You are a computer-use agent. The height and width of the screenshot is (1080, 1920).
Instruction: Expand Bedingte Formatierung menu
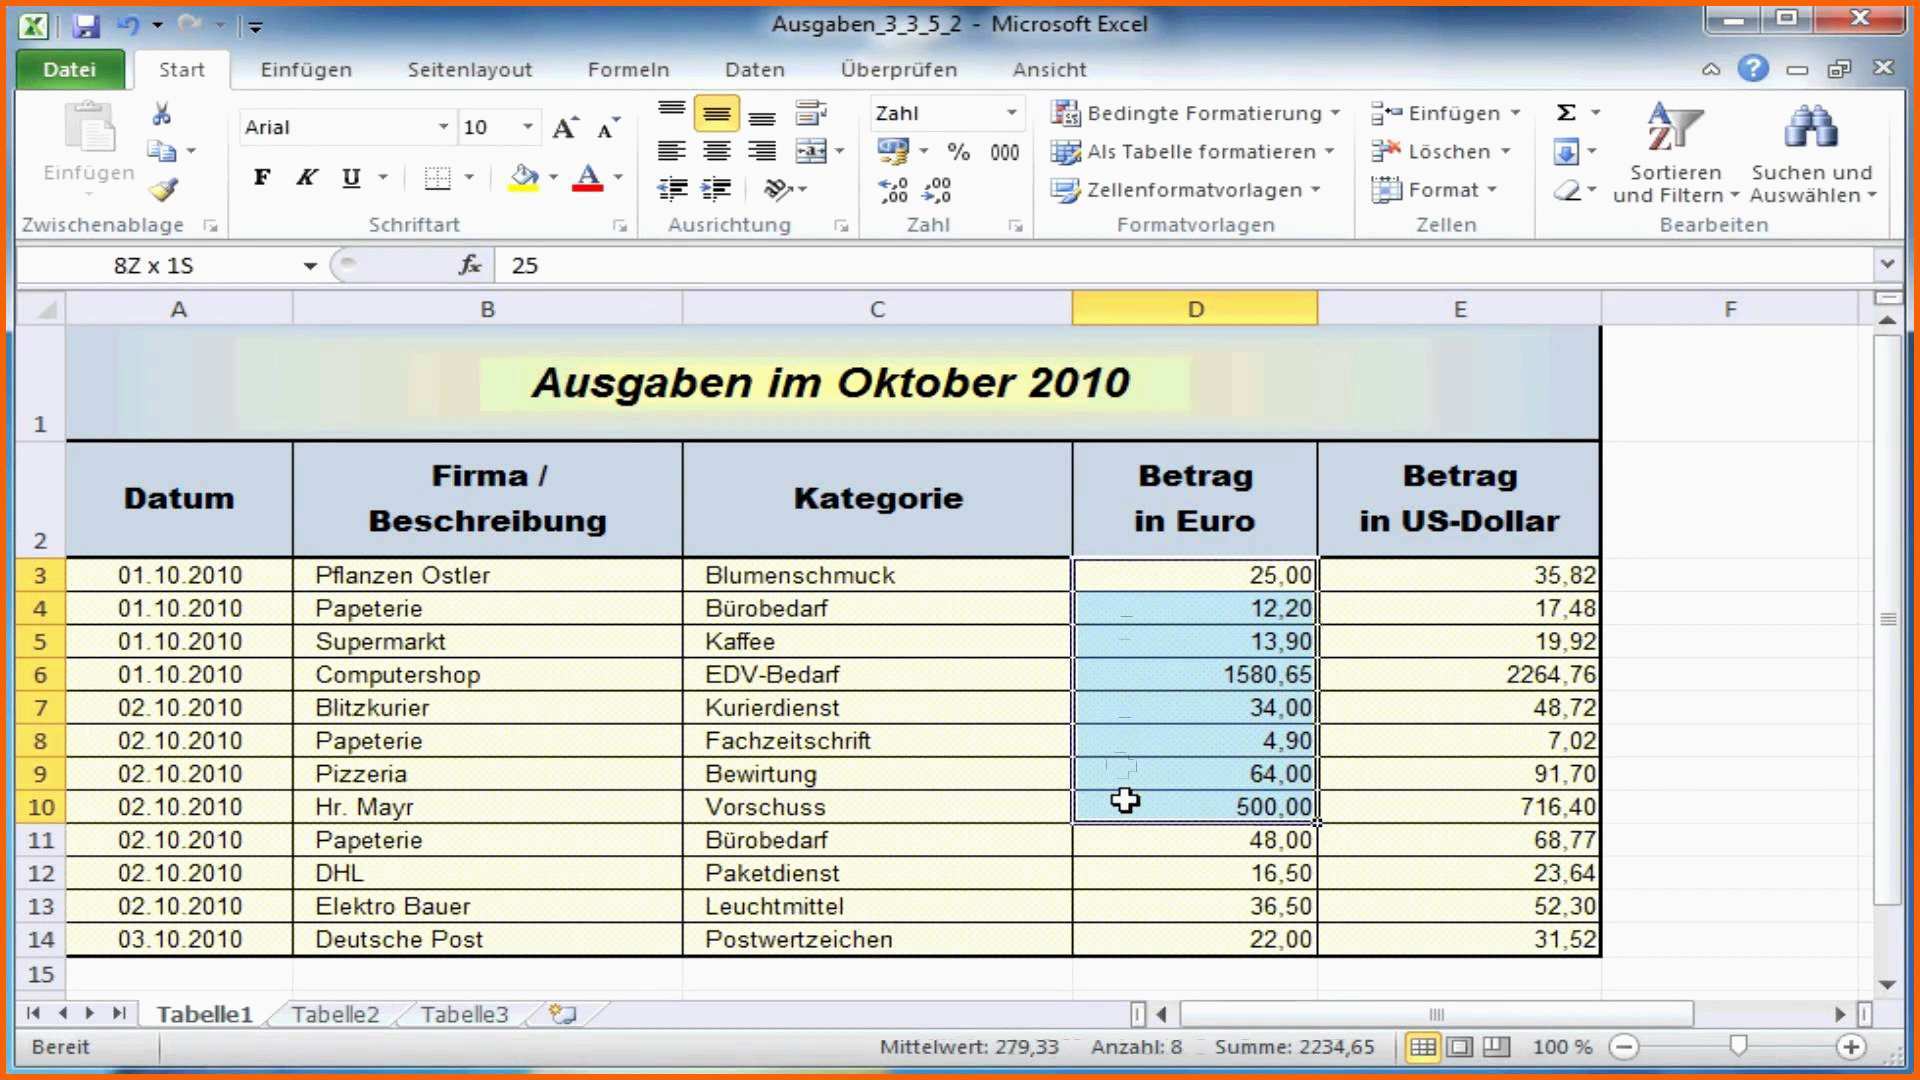(1195, 113)
